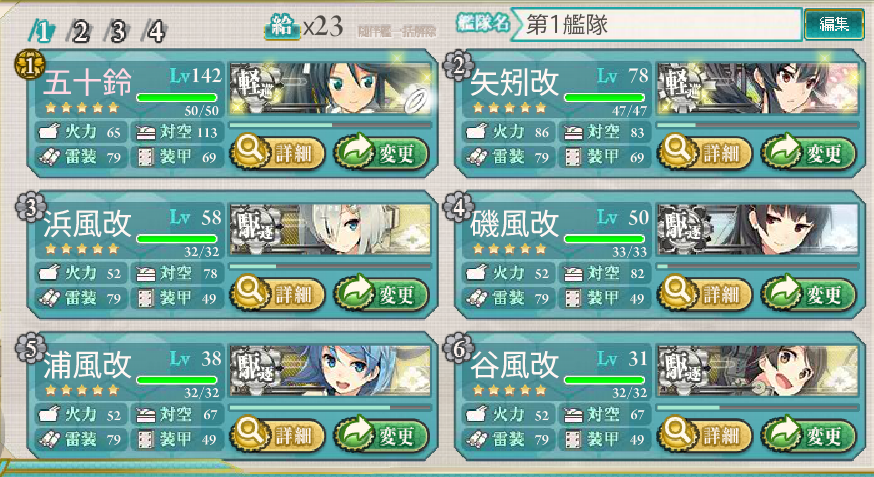Click 変更 change for 五十鈴

[381, 152]
